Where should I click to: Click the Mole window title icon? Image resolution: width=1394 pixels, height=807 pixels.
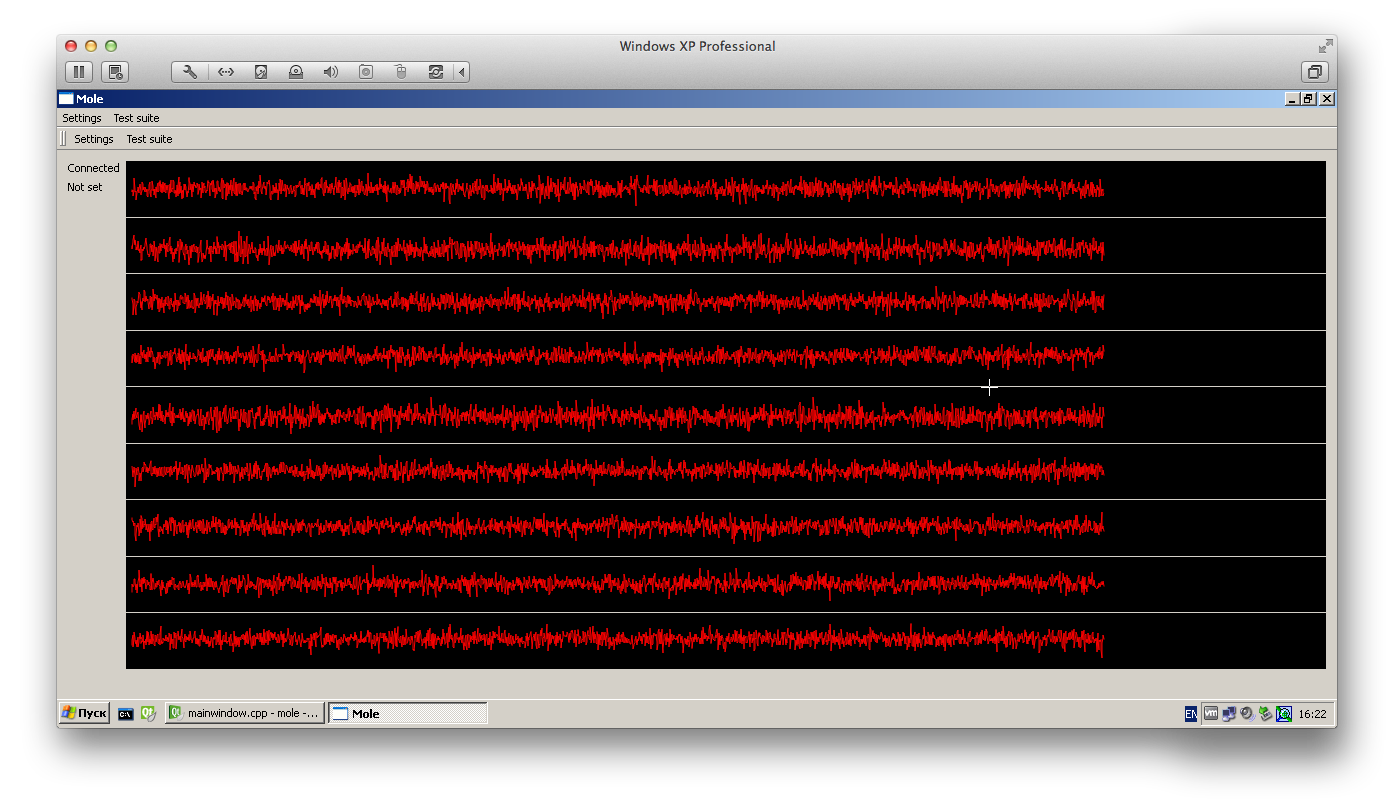(x=66, y=99)
